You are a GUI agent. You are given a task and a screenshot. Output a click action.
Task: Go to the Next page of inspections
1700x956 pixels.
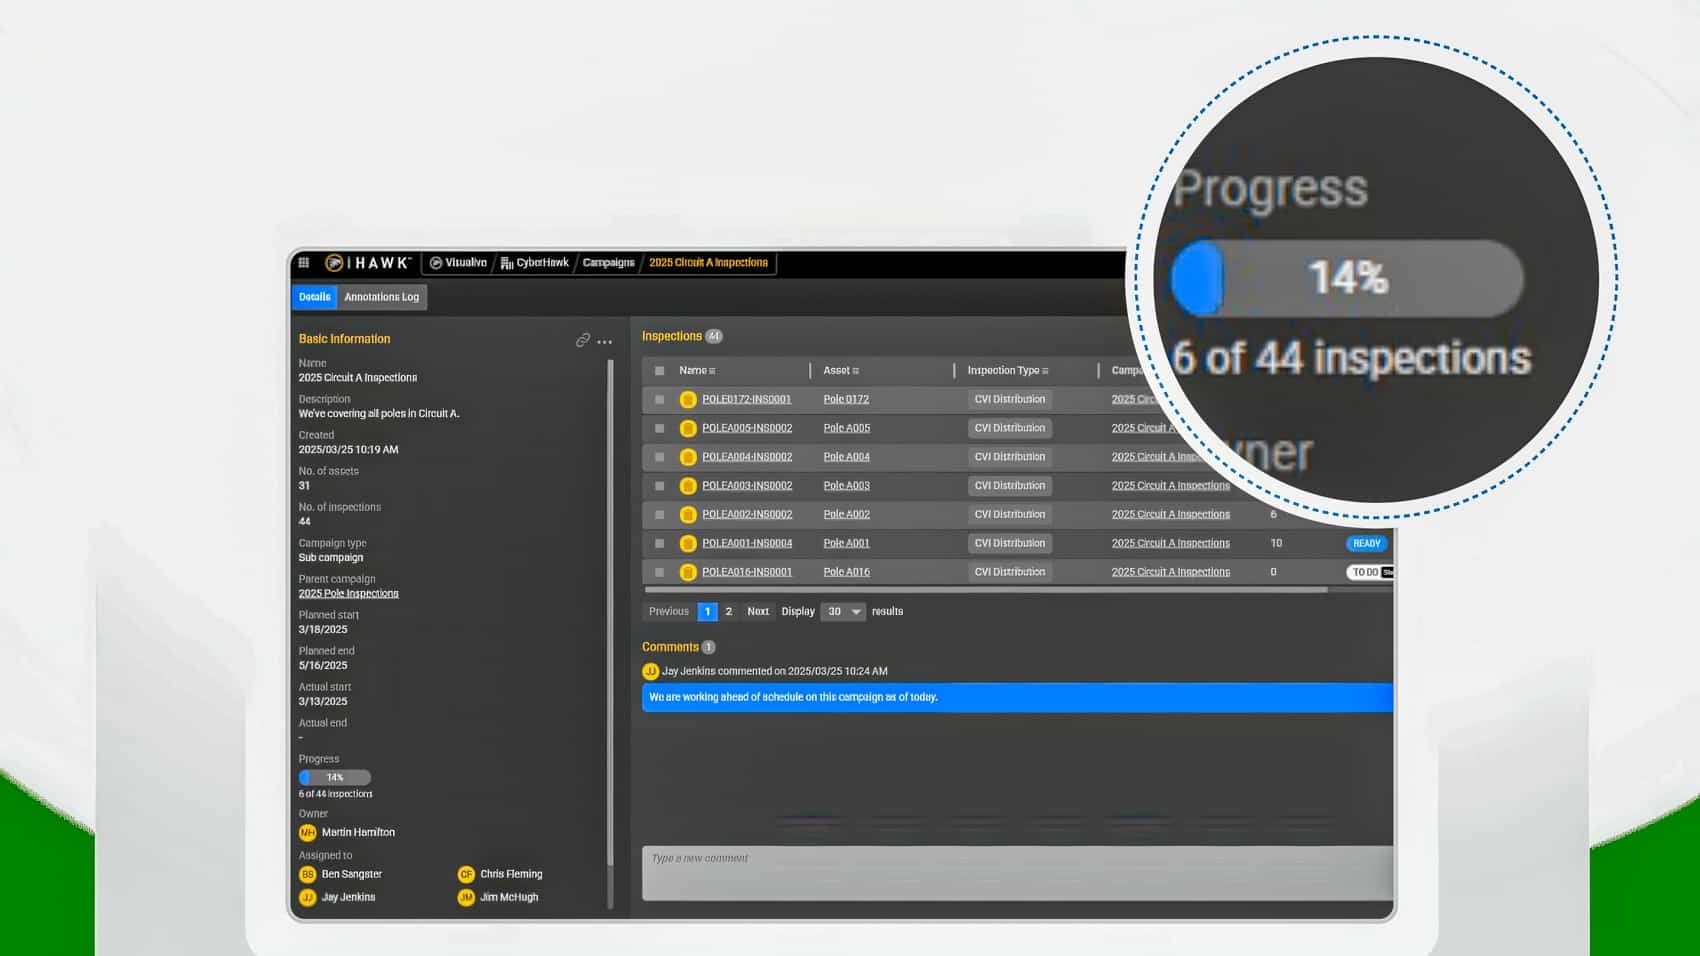point(758,612)
